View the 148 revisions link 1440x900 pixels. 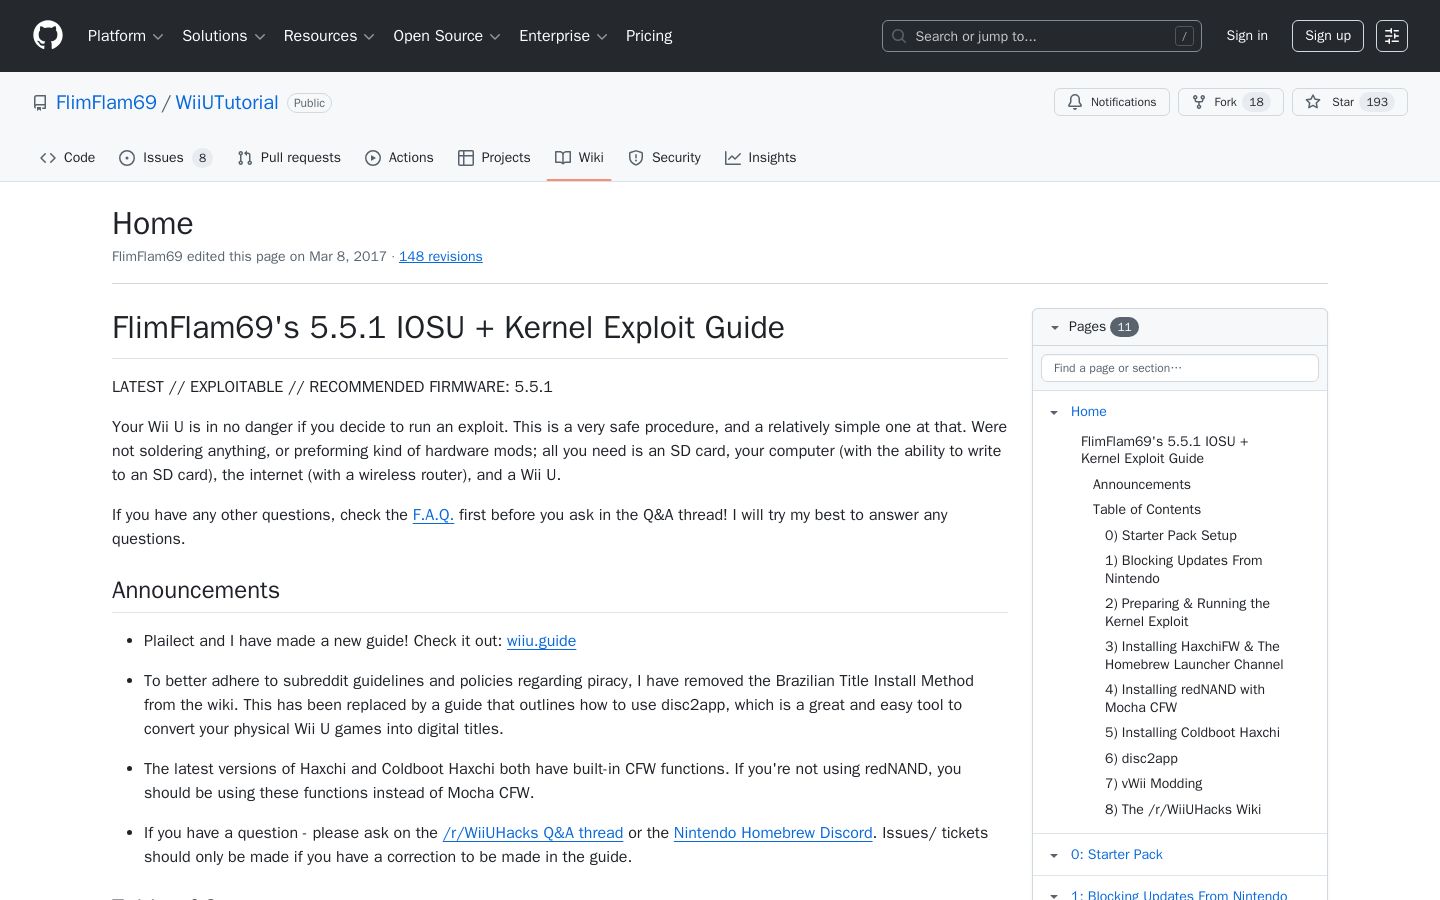pyautogui.click(x=441, y=257)
